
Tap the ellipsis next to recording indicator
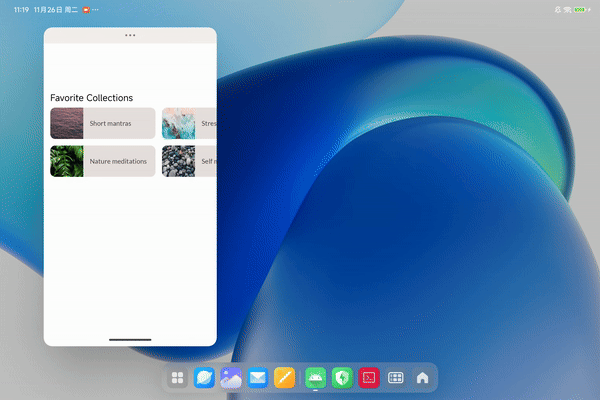(95, 10)
